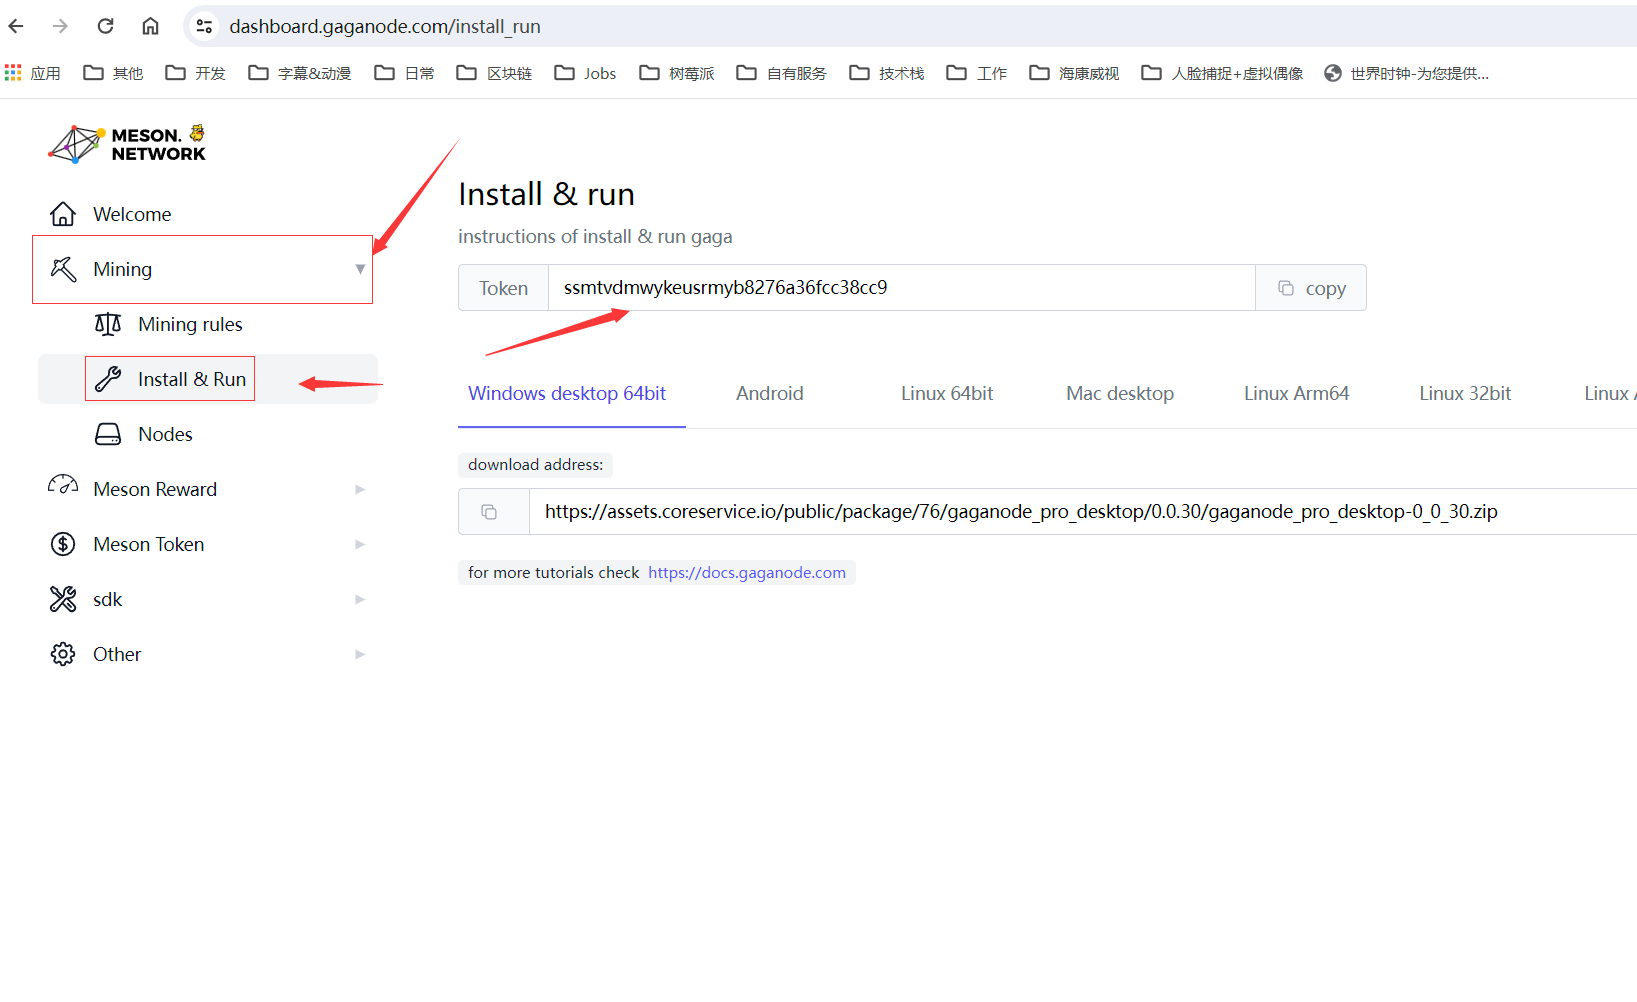Collapse the Mining menu arrow
The width and height of the screenshot is (1637, 1002).
coord(360,269)
